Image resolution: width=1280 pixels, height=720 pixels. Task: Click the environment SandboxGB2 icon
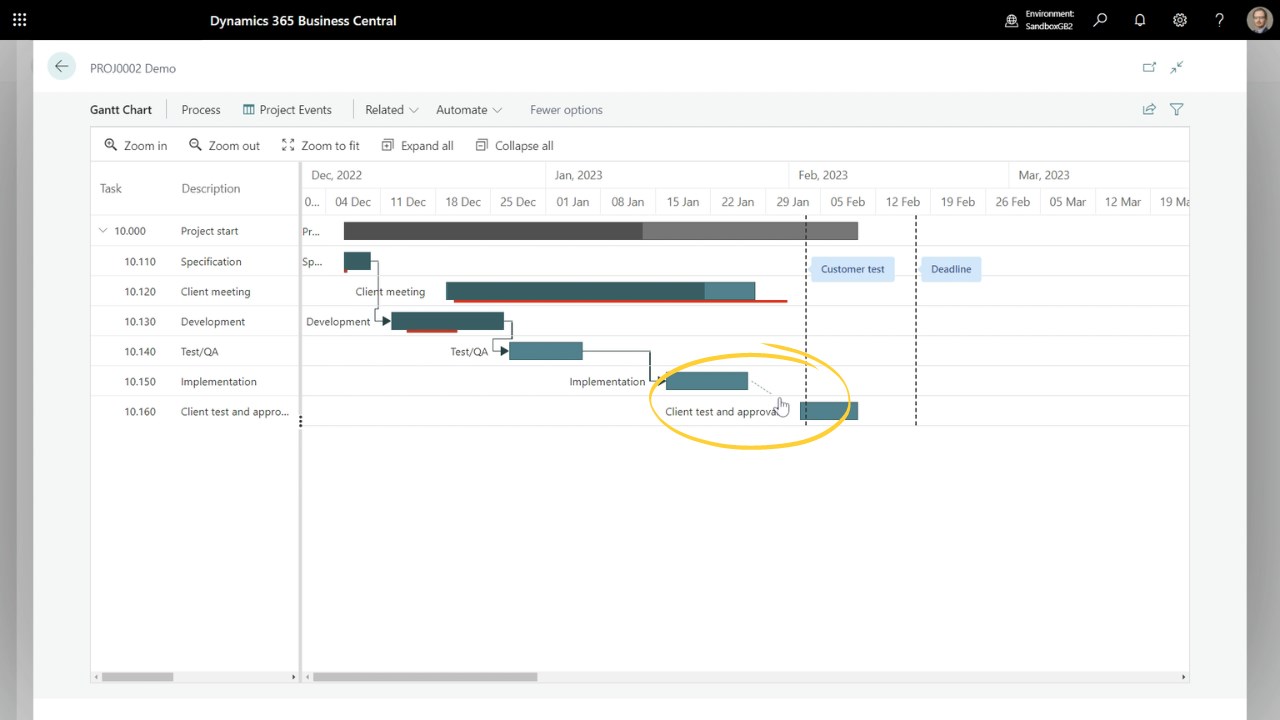click(1011, 20)
